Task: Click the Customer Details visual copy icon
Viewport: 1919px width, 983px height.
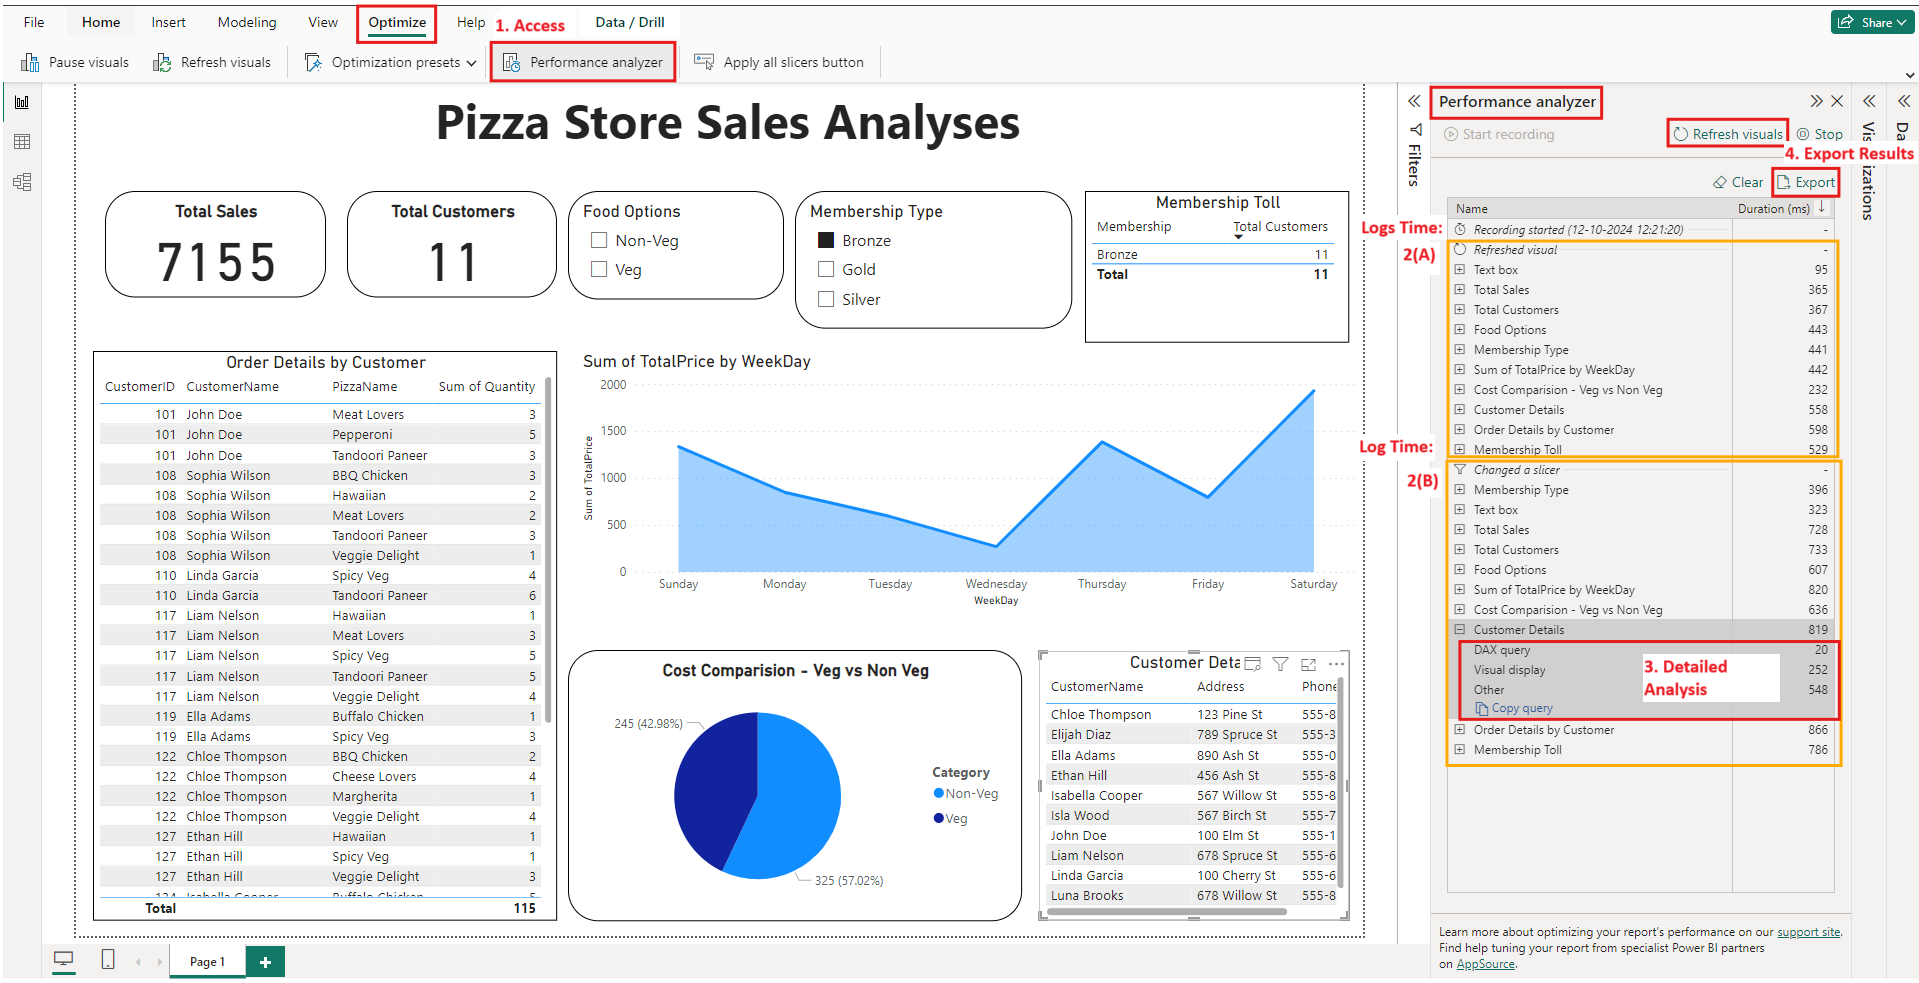Action: click(1252, 663)
